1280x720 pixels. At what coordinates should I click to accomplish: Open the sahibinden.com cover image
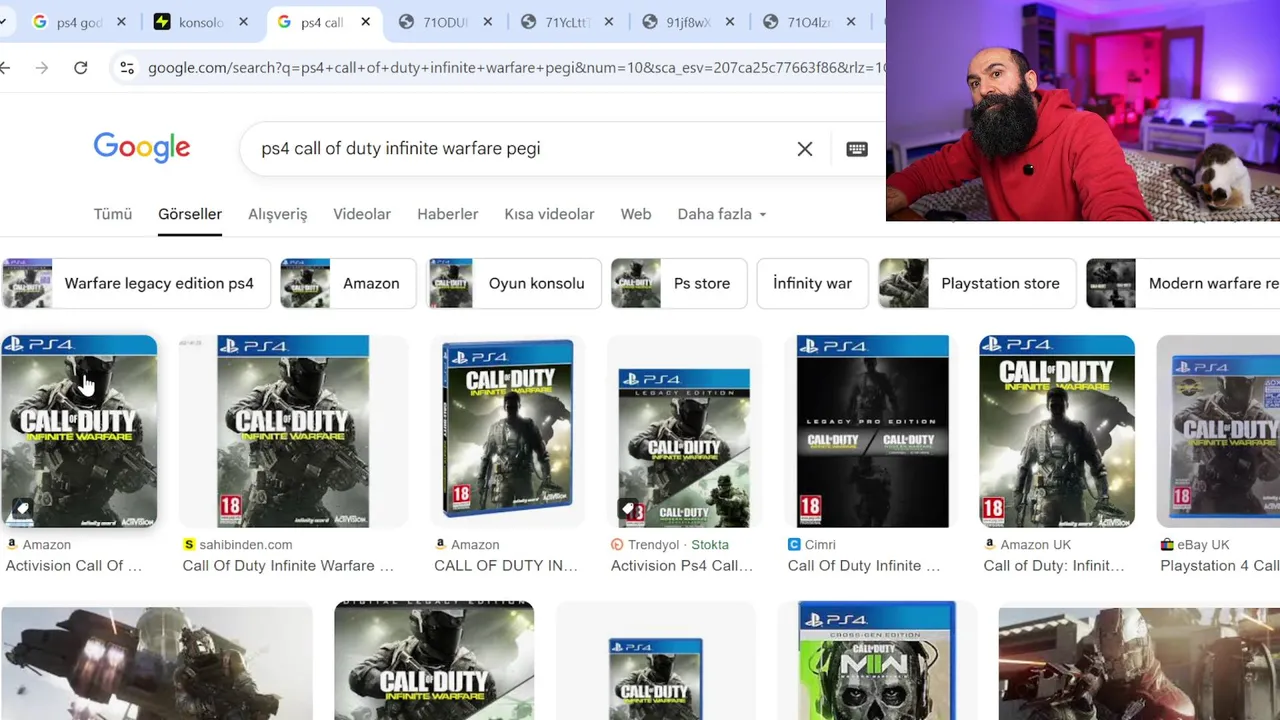click(x=293, y=431)
